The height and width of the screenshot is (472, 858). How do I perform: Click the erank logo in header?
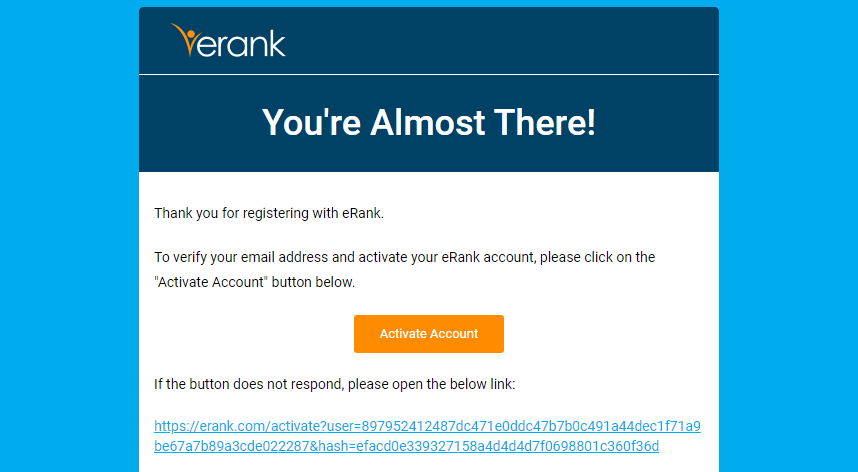point(228,40)
